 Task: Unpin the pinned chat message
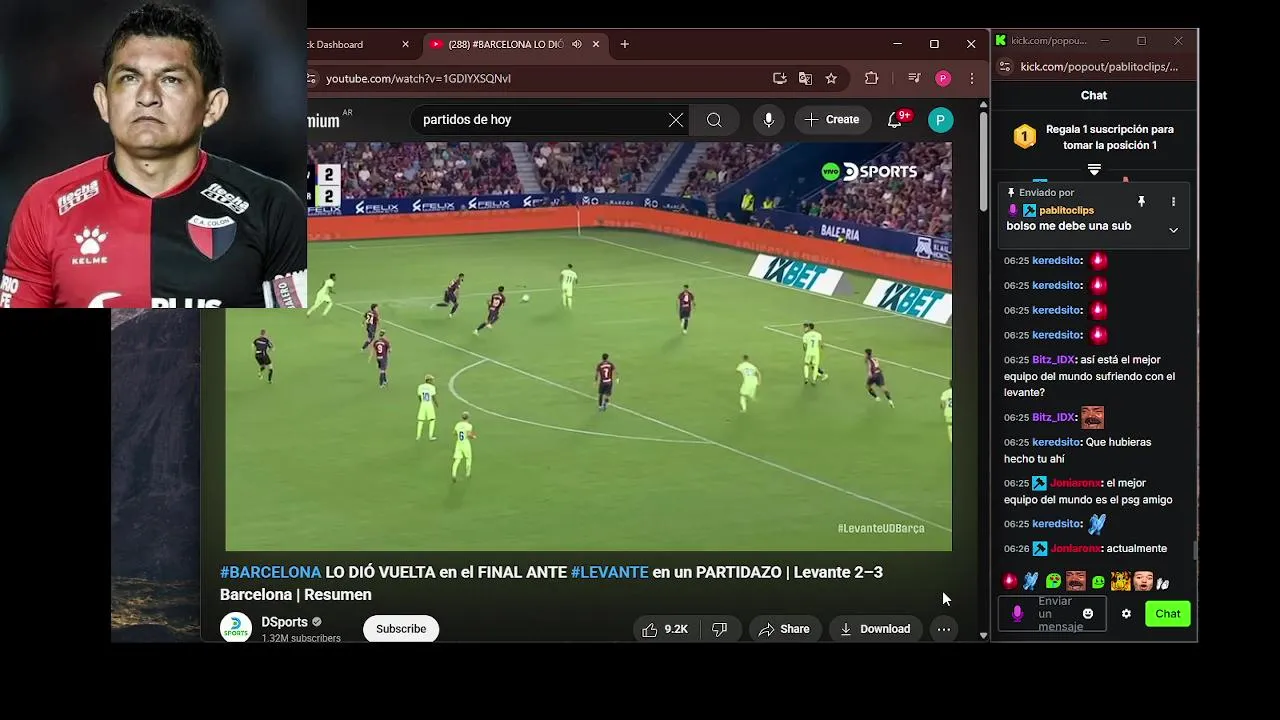click(x=1141, y=202)
